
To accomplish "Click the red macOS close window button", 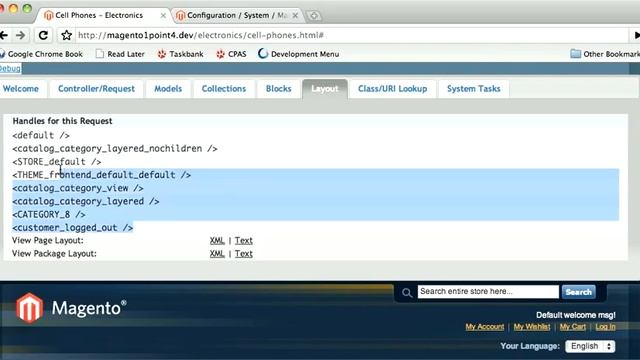I will pyautogui.click(x=1, y=8).
